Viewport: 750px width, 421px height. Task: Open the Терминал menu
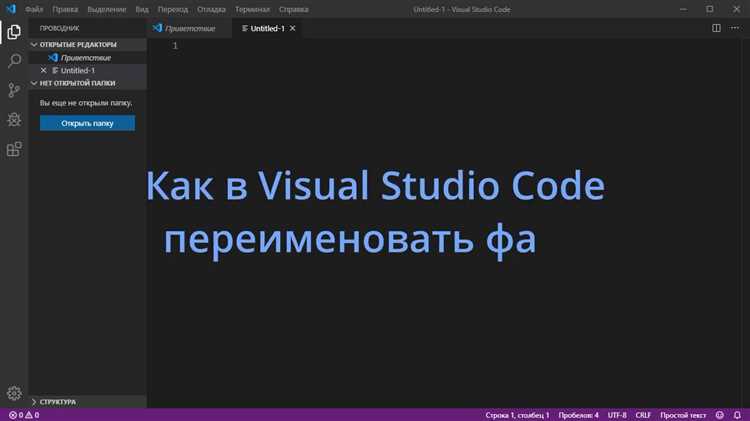(252, 9)
